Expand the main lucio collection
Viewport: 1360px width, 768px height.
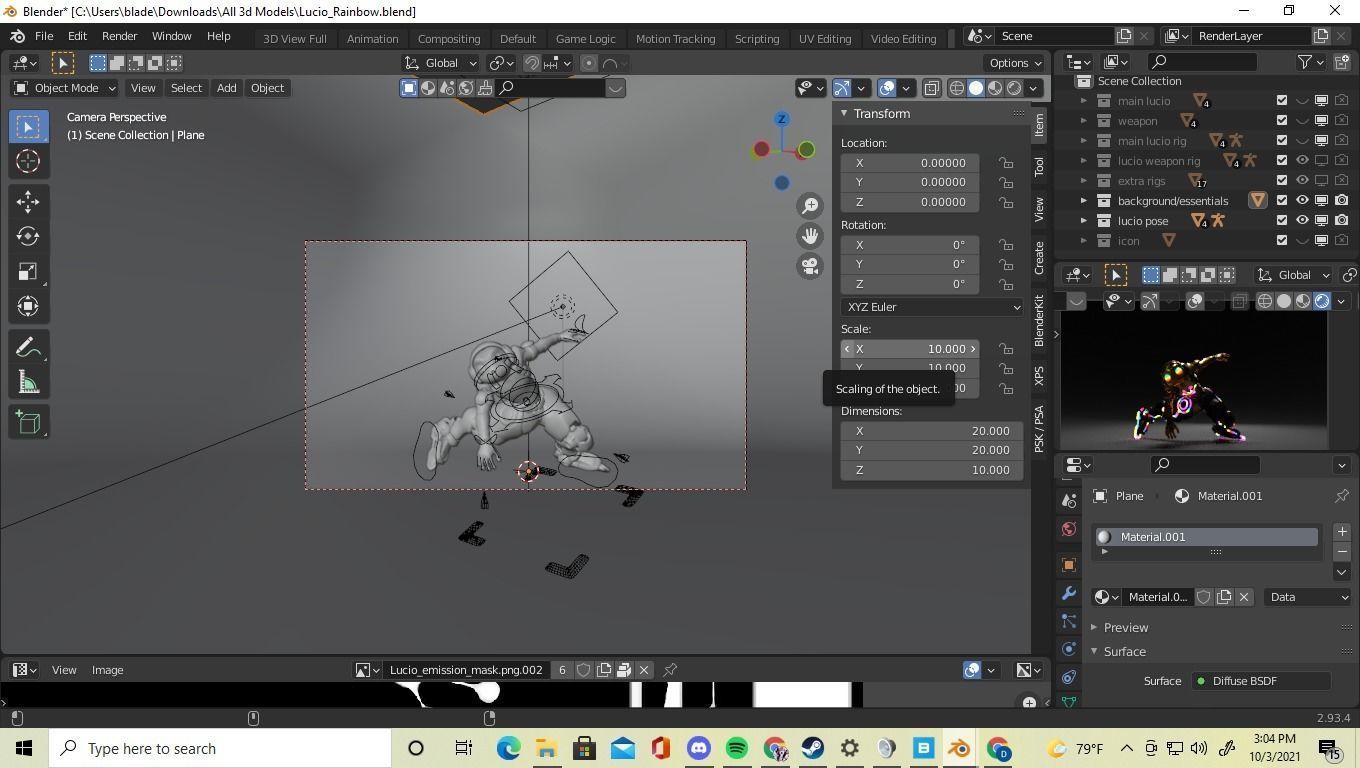pos(1083,101)
